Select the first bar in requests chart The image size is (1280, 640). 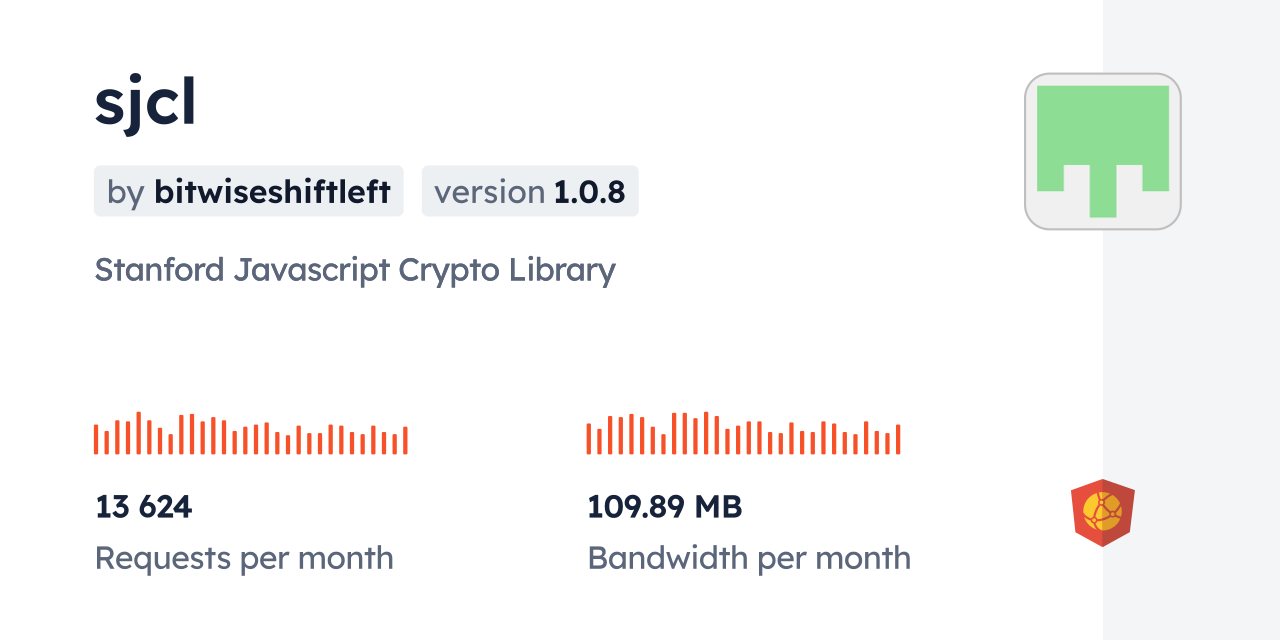[96, 440]
